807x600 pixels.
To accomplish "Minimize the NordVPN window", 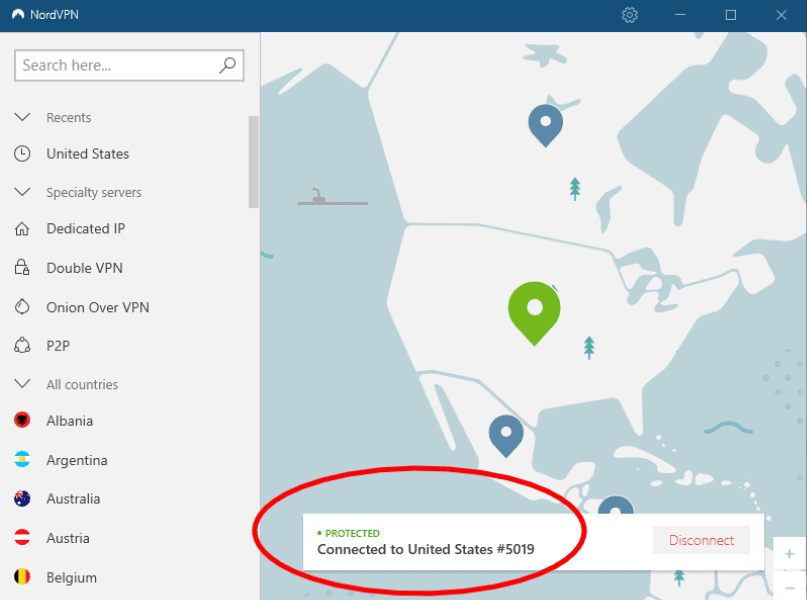I will click(680, 15).
